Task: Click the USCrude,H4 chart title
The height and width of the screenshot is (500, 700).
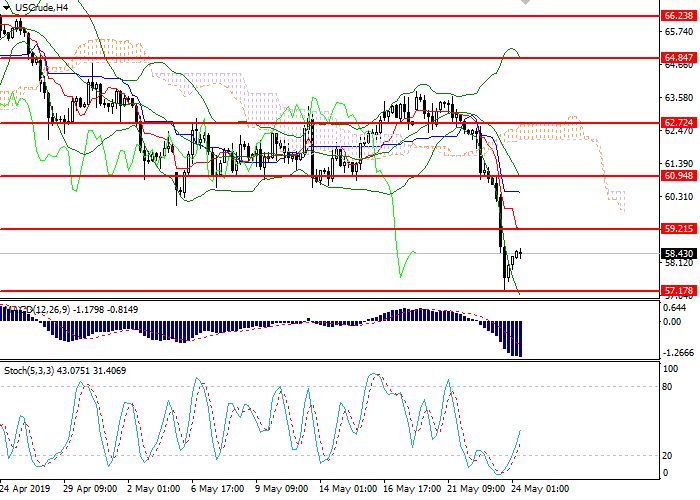Action: tap(44, 7)
